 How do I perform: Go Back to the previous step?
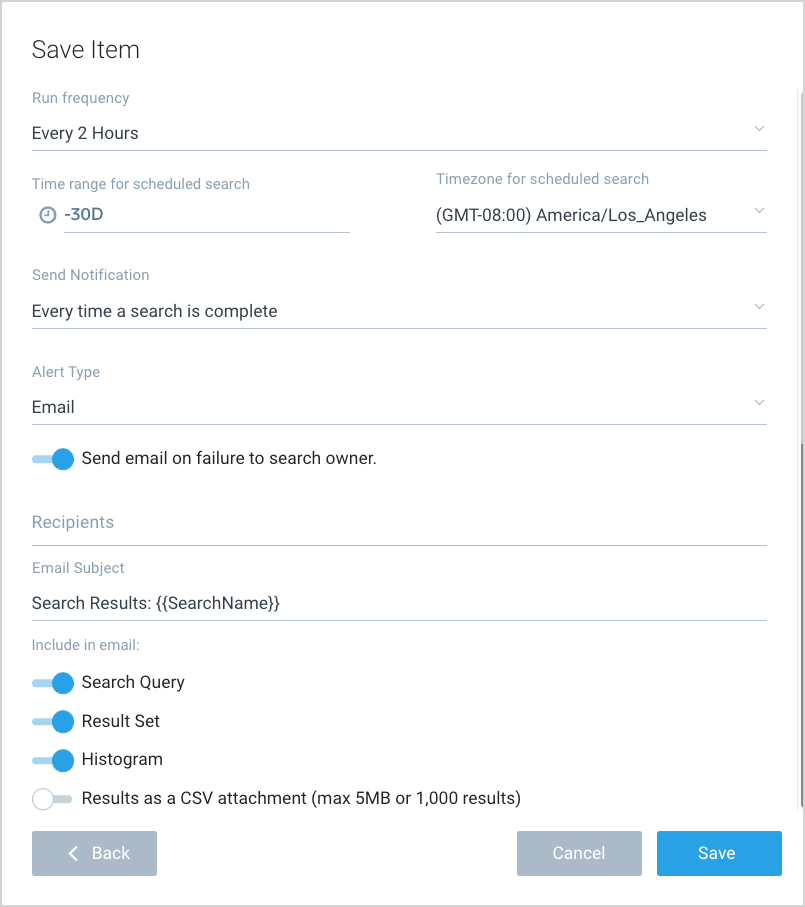(x=95, y=853)
